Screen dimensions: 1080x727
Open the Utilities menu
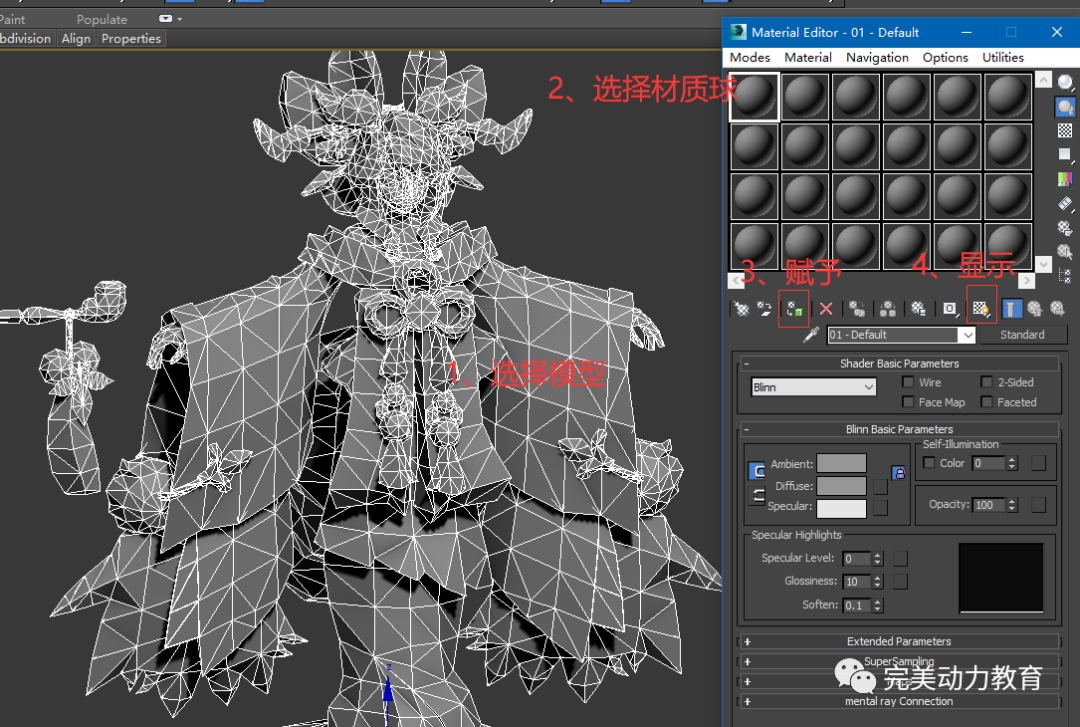[1003, 57]
